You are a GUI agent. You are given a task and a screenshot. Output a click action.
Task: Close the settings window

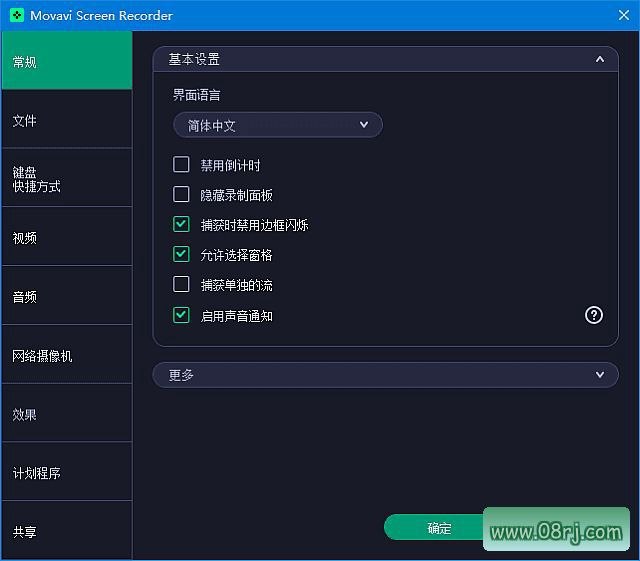(x=623, y=15)
